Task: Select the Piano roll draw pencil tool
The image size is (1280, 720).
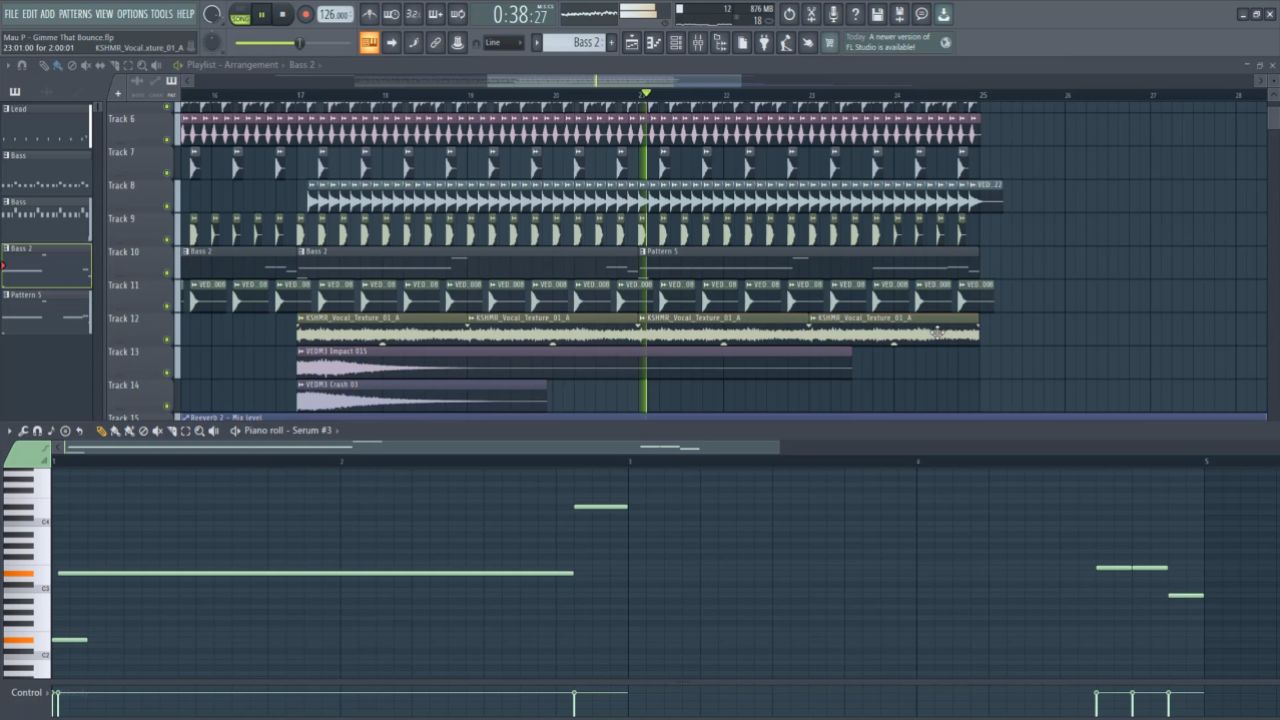Action: (101, 431)
